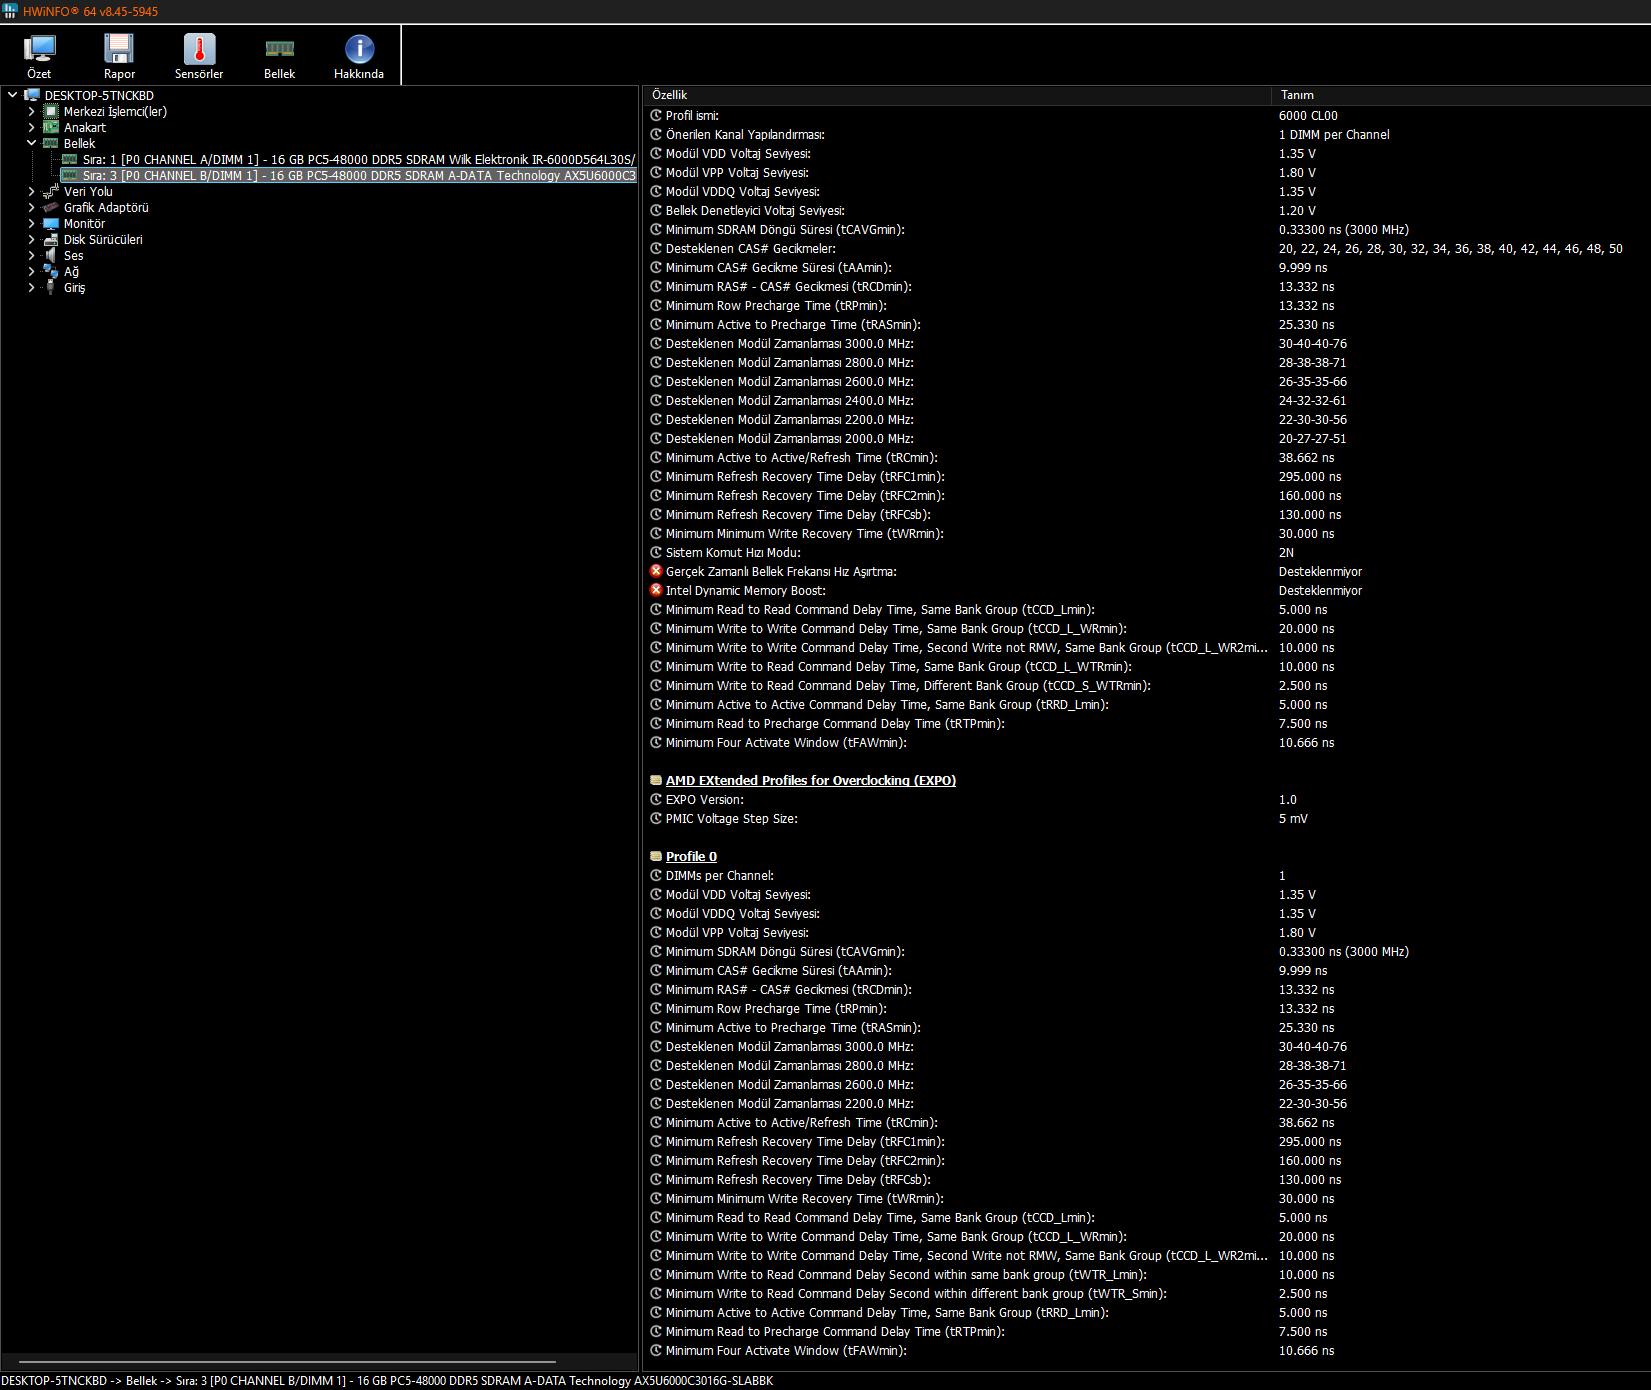This screenshot has width=1651, height=1390.
Task: Expand the Anakart tree node
Action: [31, 127]
